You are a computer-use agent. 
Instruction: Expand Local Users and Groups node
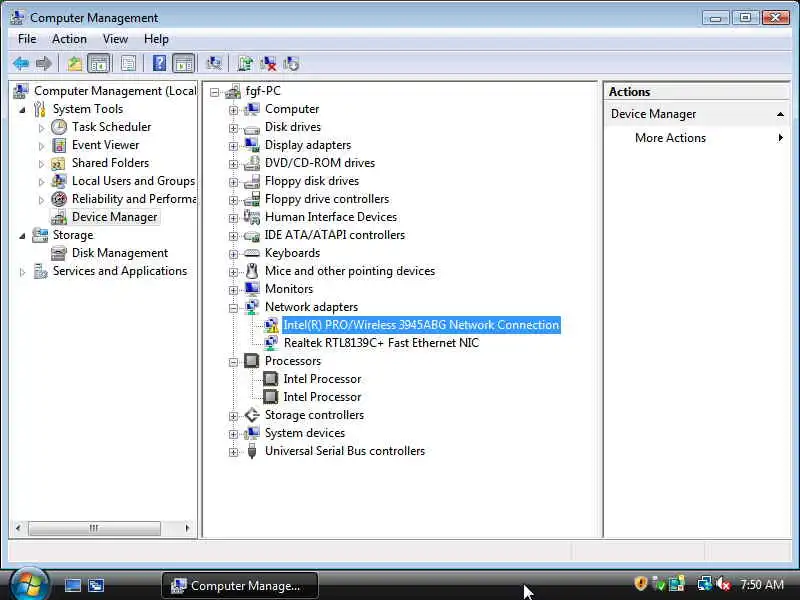point(41,182)
